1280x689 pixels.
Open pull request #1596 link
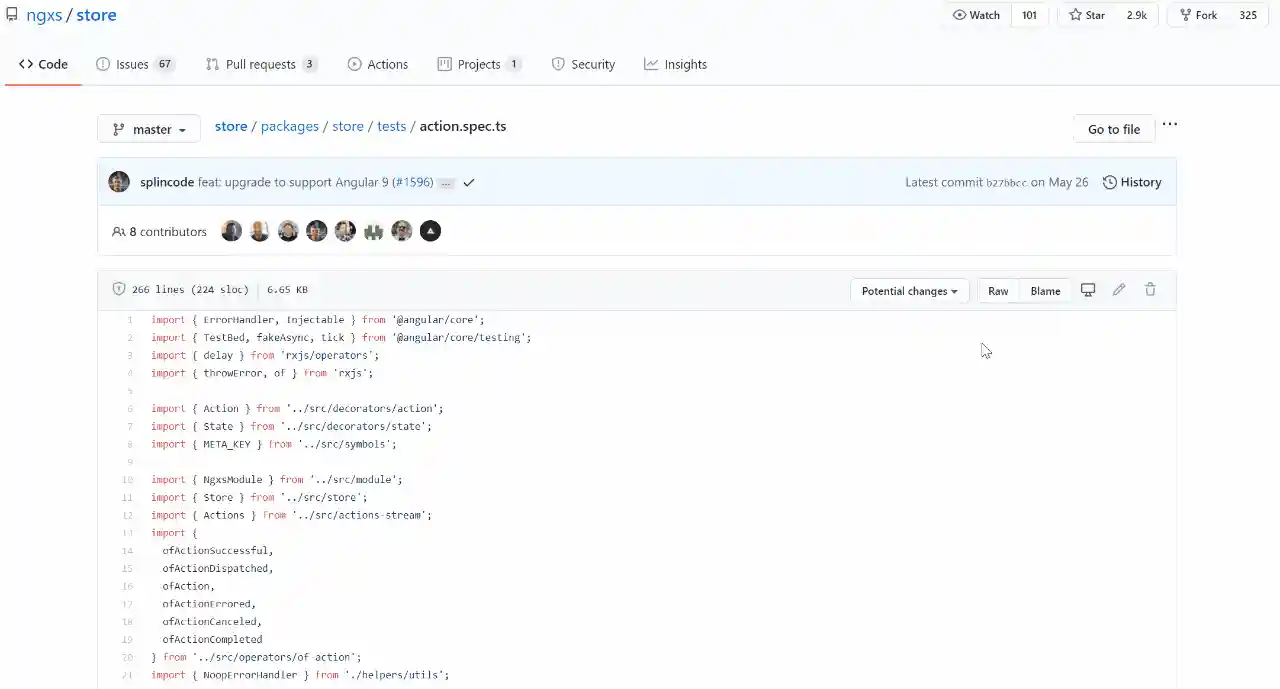[x=413, y=182]
